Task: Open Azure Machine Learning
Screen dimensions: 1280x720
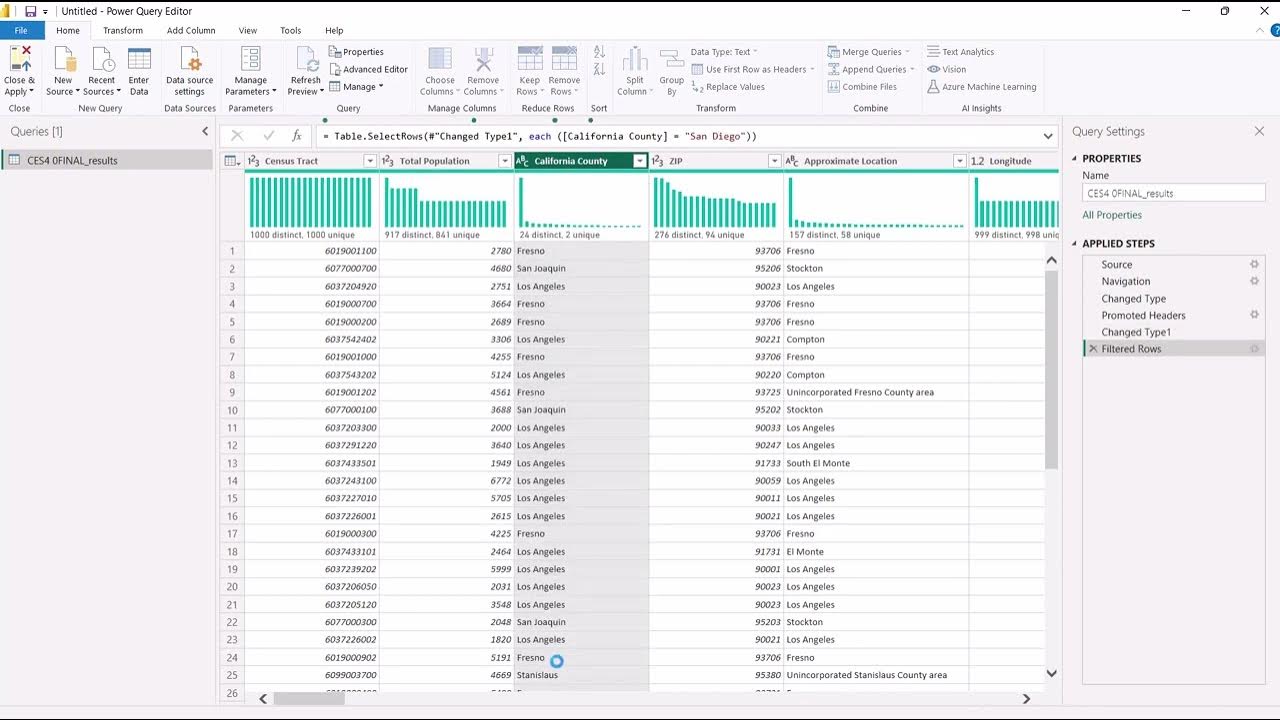Action: pos(981,87)
